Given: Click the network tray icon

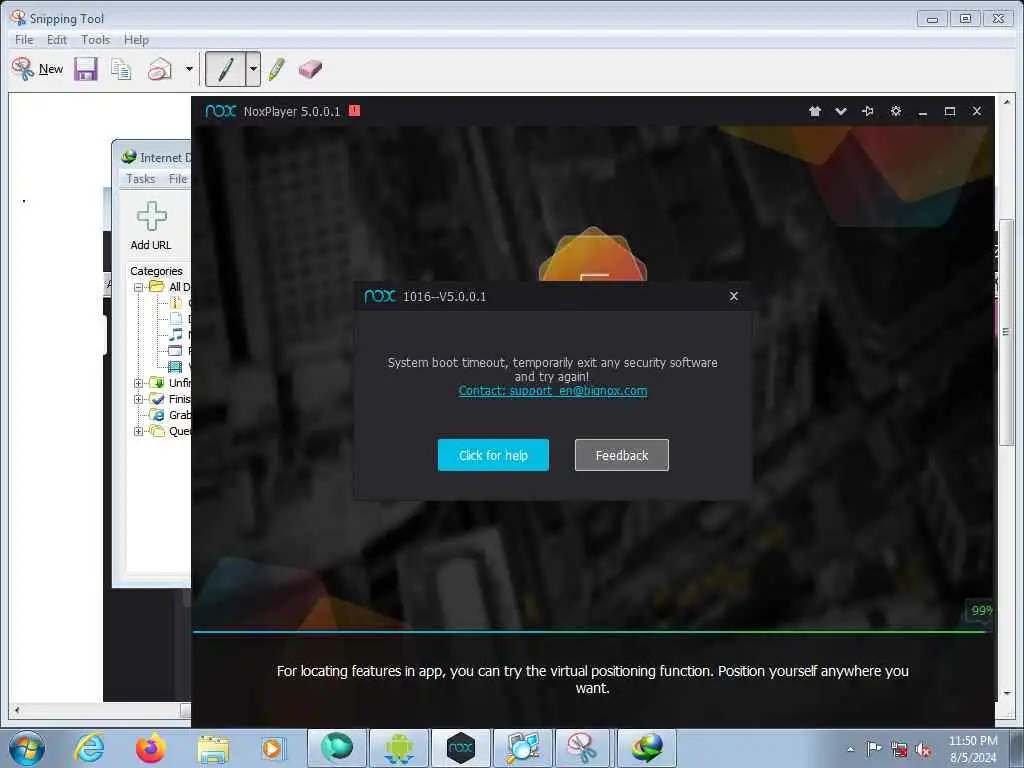Looking at the screenshot, I should click(x=899, y=750).
